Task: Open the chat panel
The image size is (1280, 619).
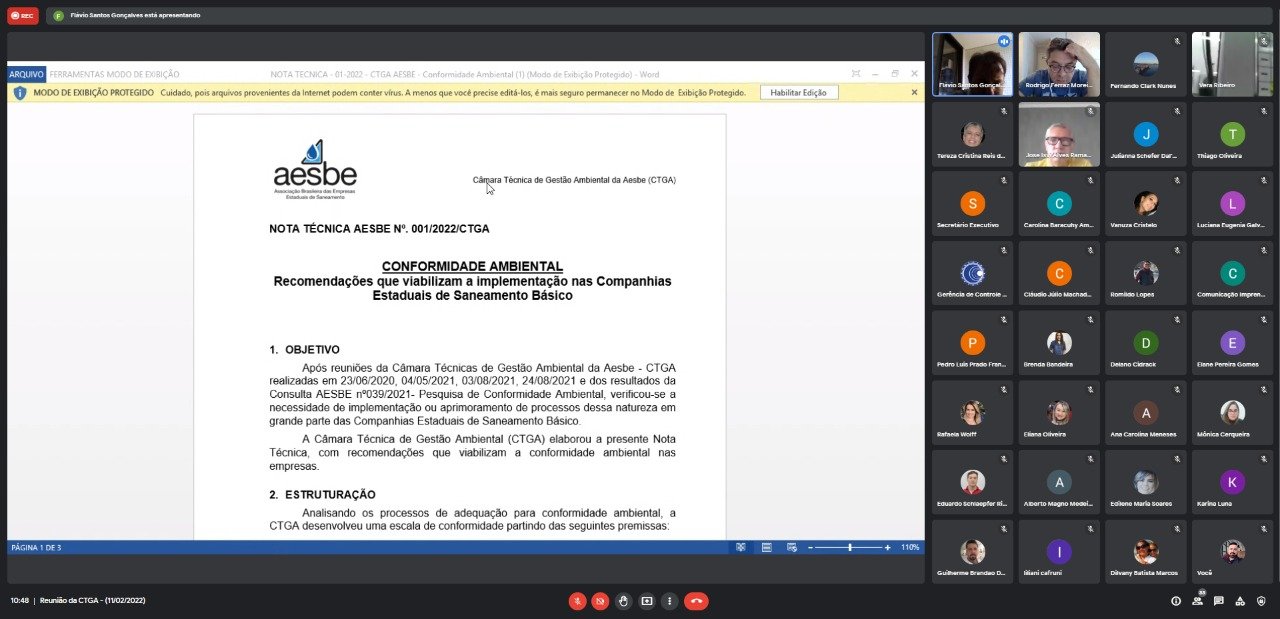Action: click(1218, 601)
